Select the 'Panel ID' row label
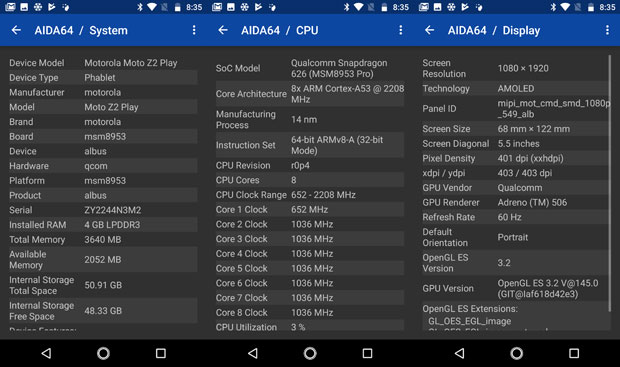620x367 pixels. point(439,109)
